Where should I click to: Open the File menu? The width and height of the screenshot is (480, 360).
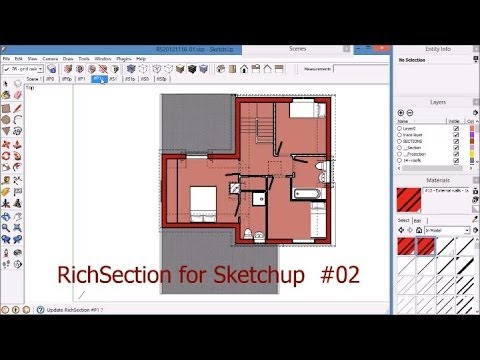click(x=6, y=59)
